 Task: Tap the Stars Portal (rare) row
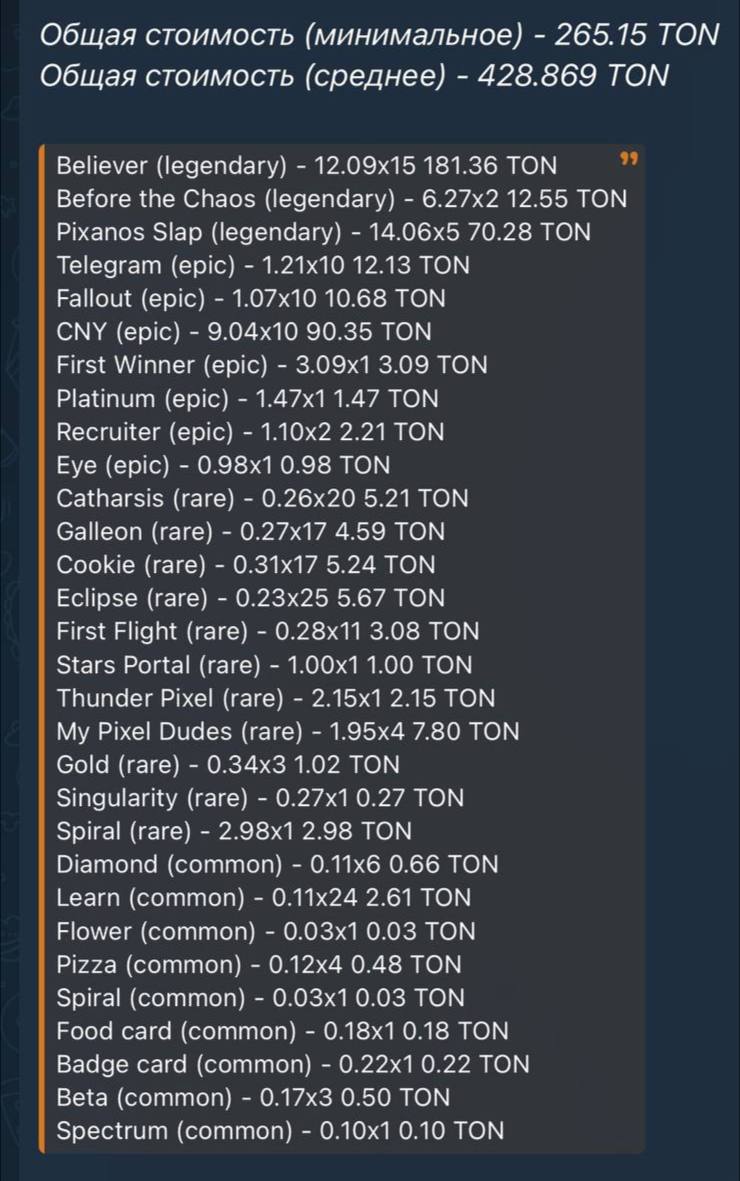point(265,665)
